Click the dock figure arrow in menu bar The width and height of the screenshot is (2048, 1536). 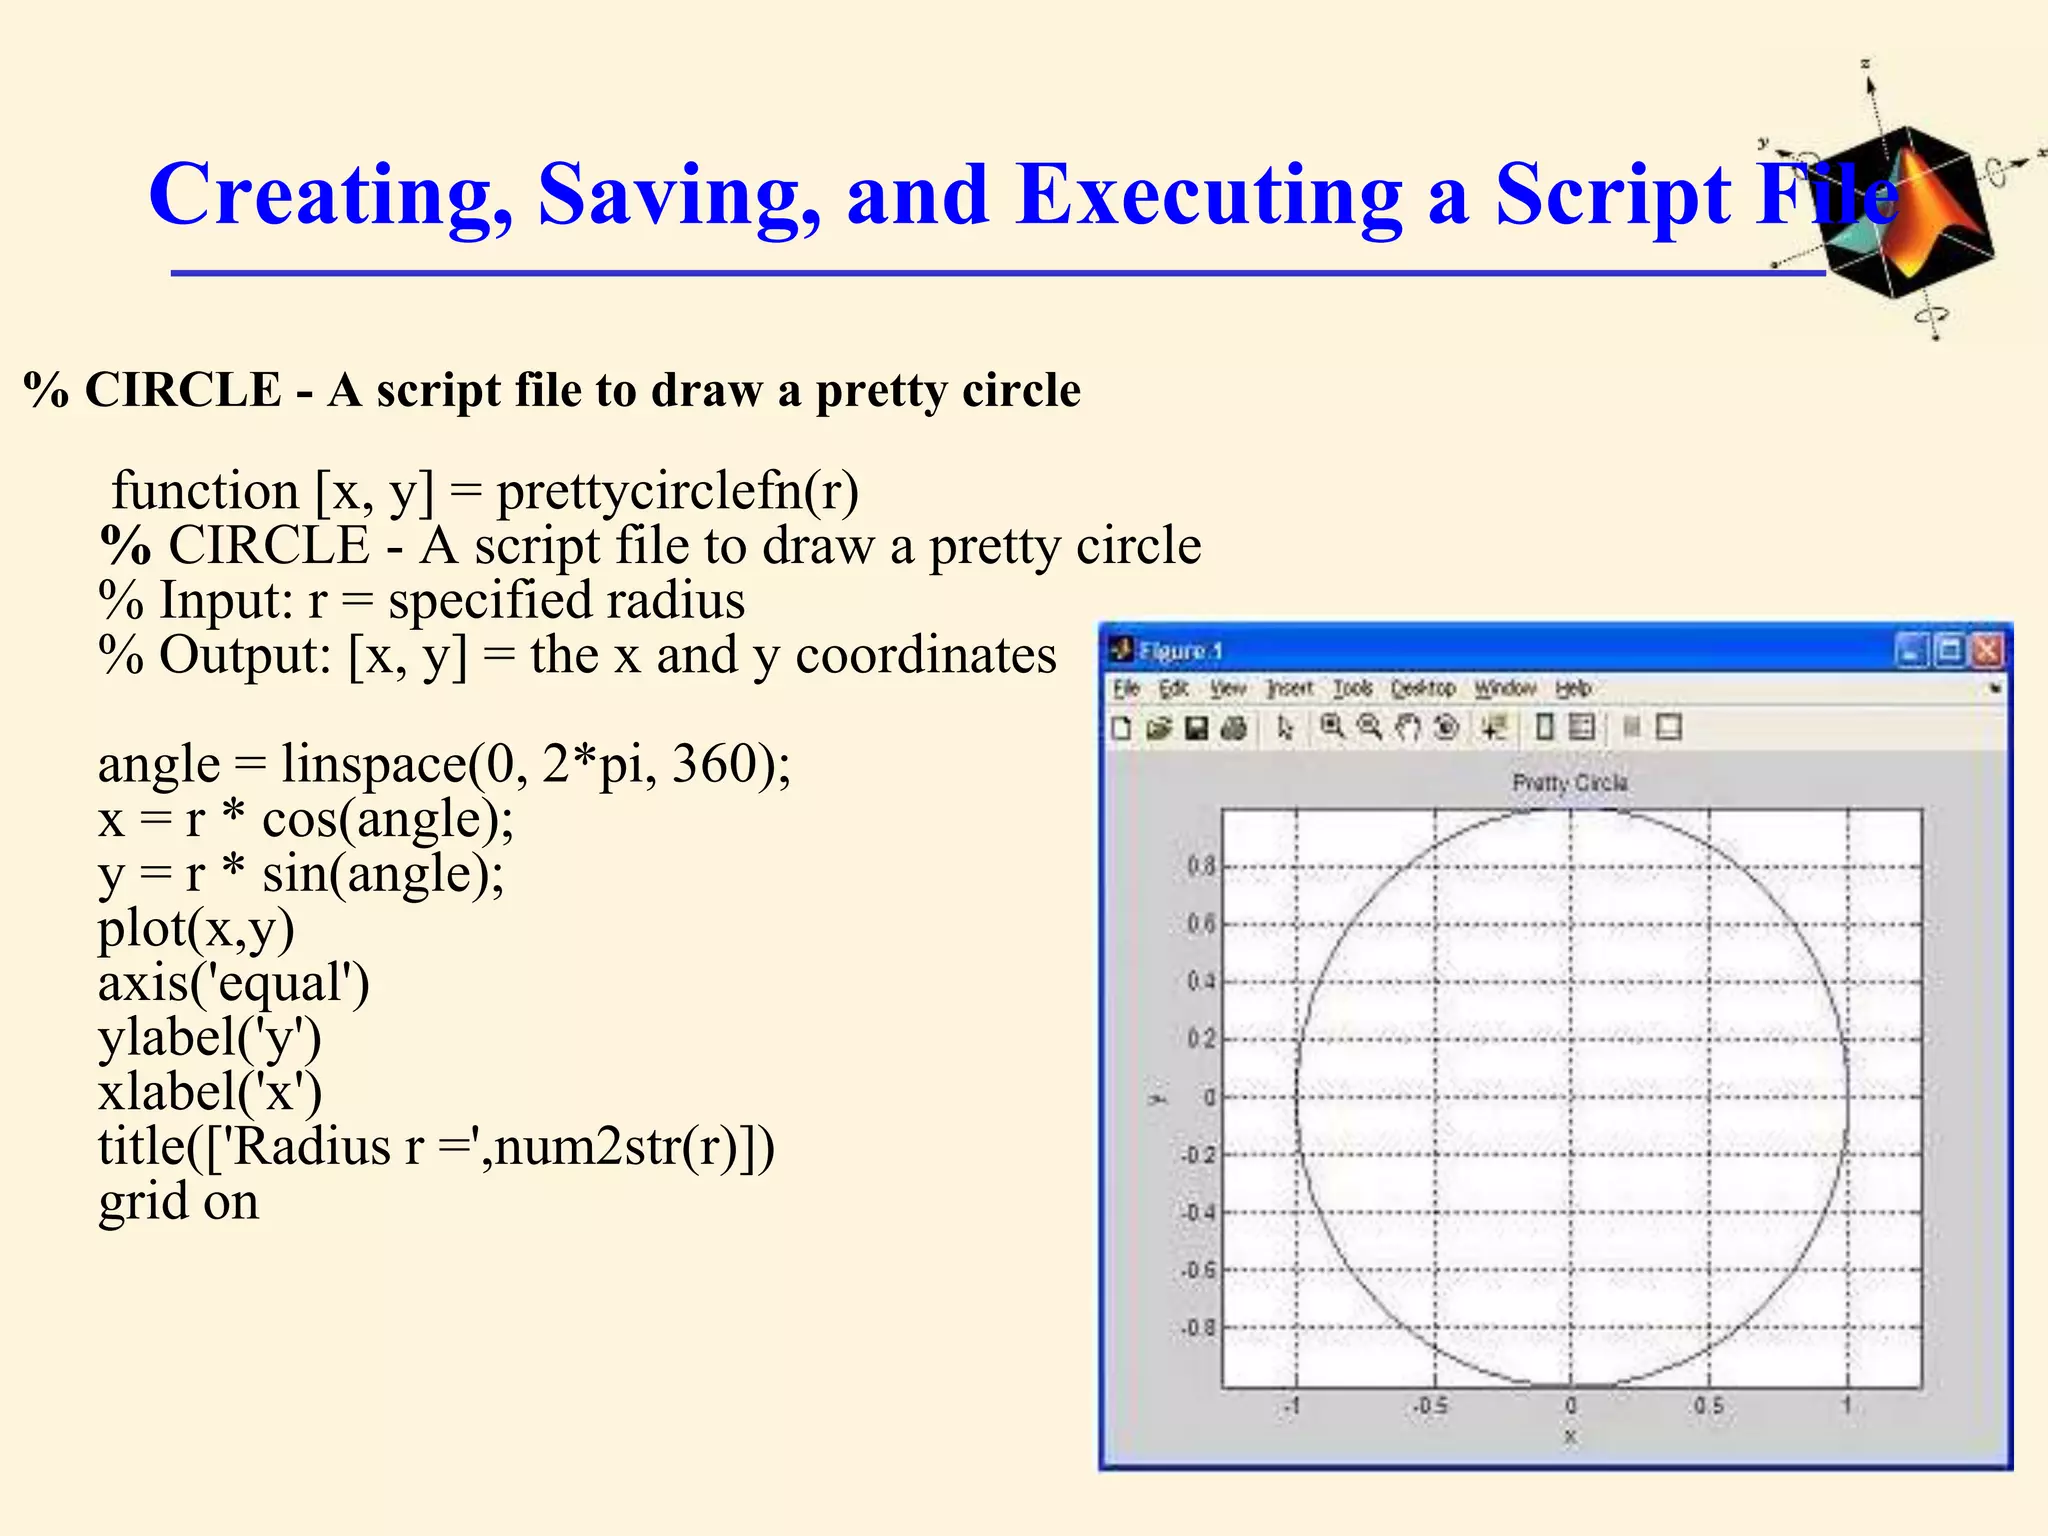1994,688
